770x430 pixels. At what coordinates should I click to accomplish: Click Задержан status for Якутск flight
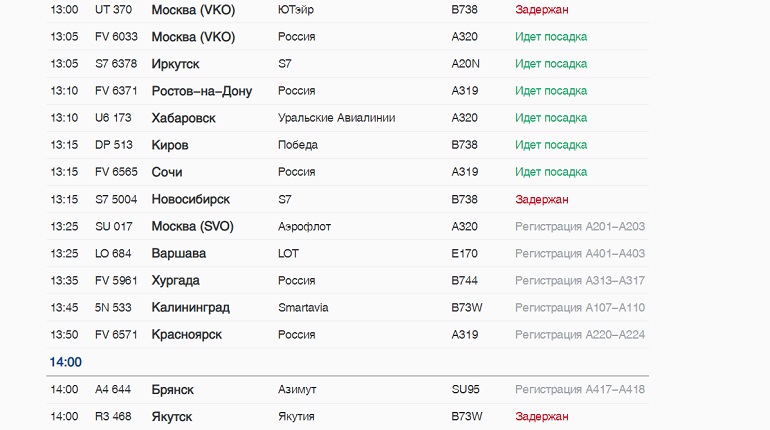(x=542, y=417)
